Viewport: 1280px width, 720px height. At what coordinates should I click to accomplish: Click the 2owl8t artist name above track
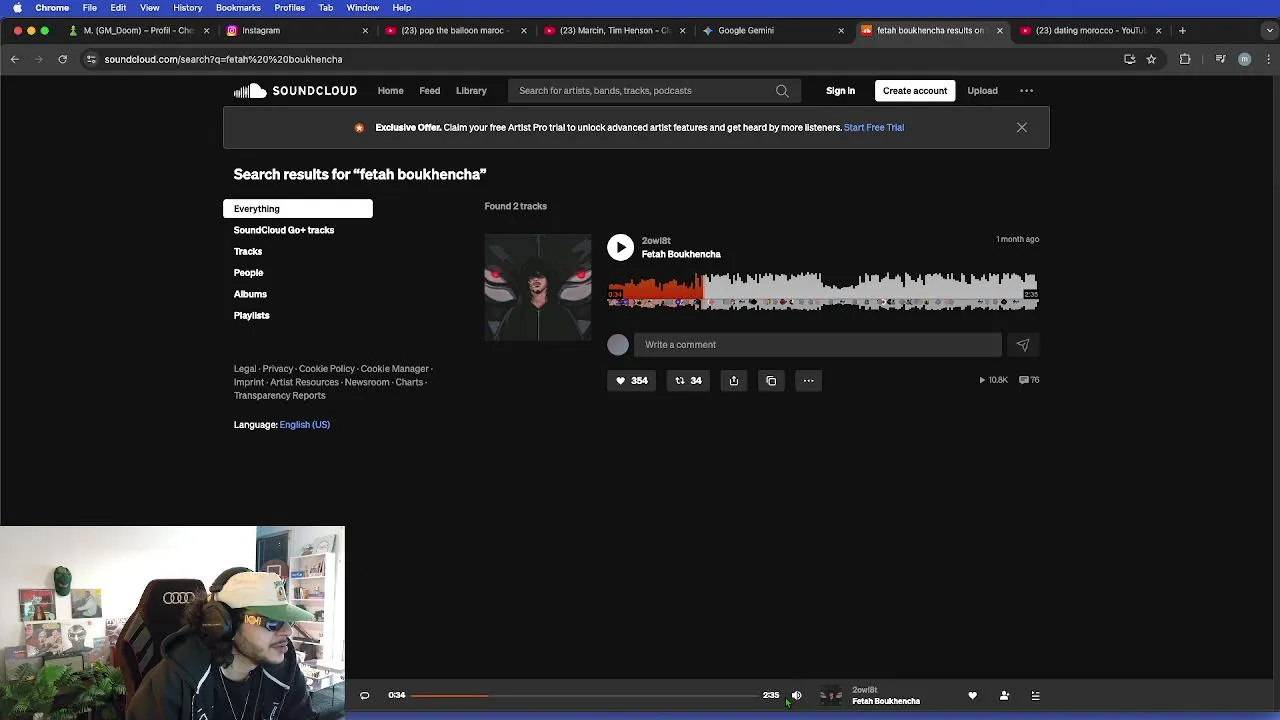click(656, 241)
